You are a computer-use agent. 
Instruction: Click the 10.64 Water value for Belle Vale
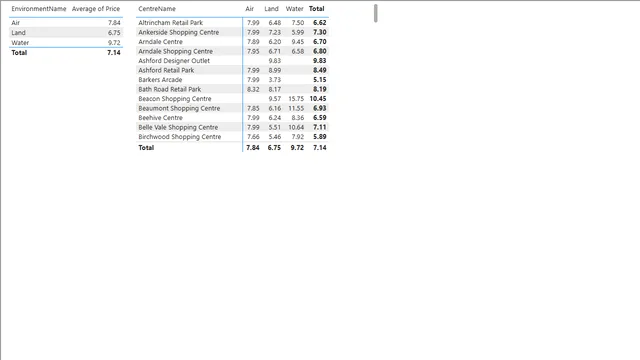click(x=296, y=127)
